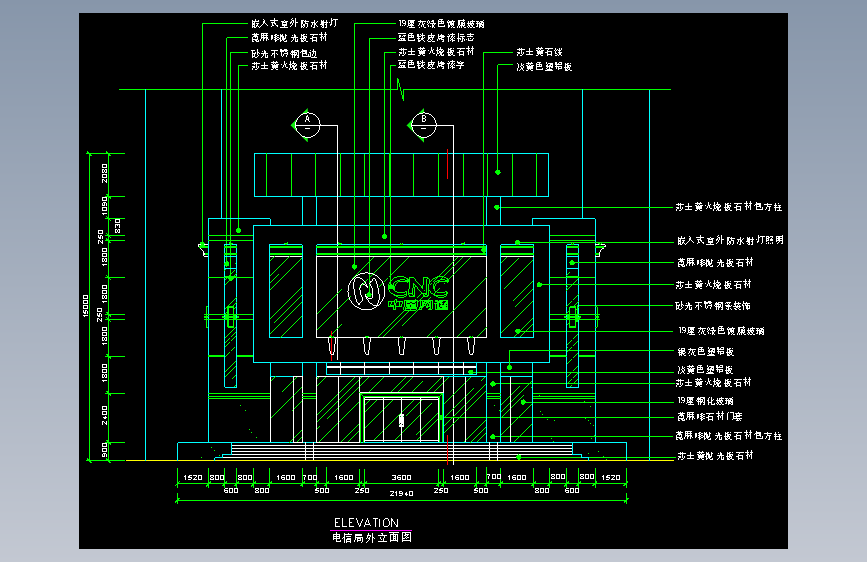This screenshot has height=562, width=867.
Task: Click the 蓝色铁皮烤漆标志 label
Action: pos(436,38)
